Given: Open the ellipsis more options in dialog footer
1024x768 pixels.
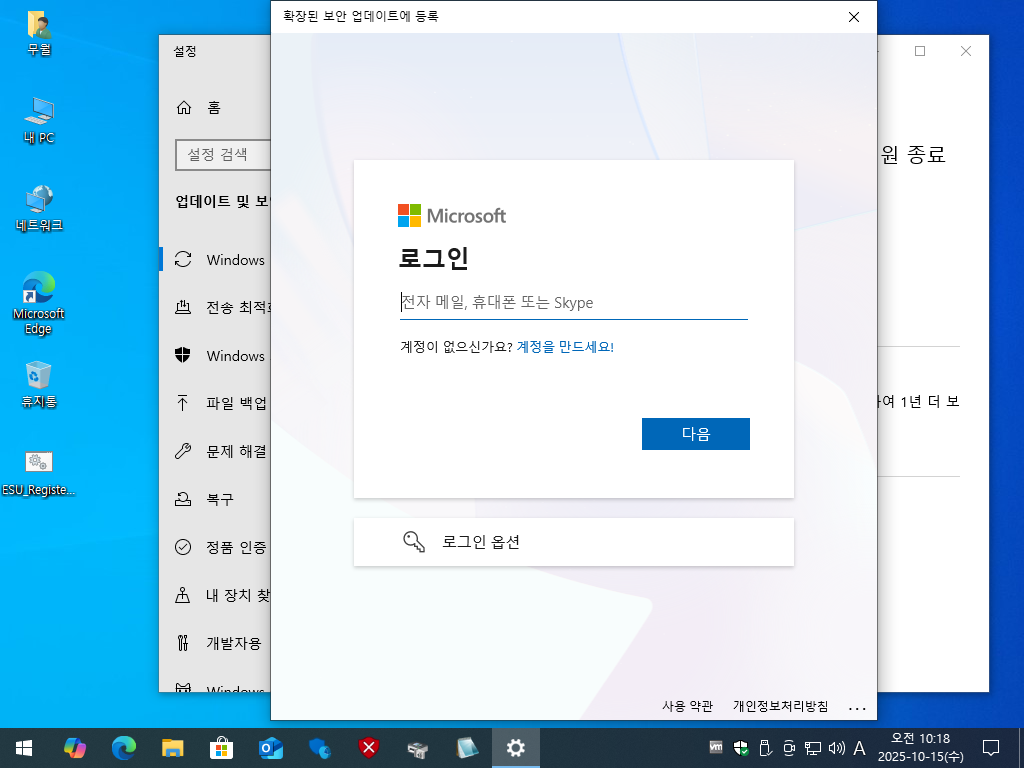Looking at the screenshot, I should 857,707.
